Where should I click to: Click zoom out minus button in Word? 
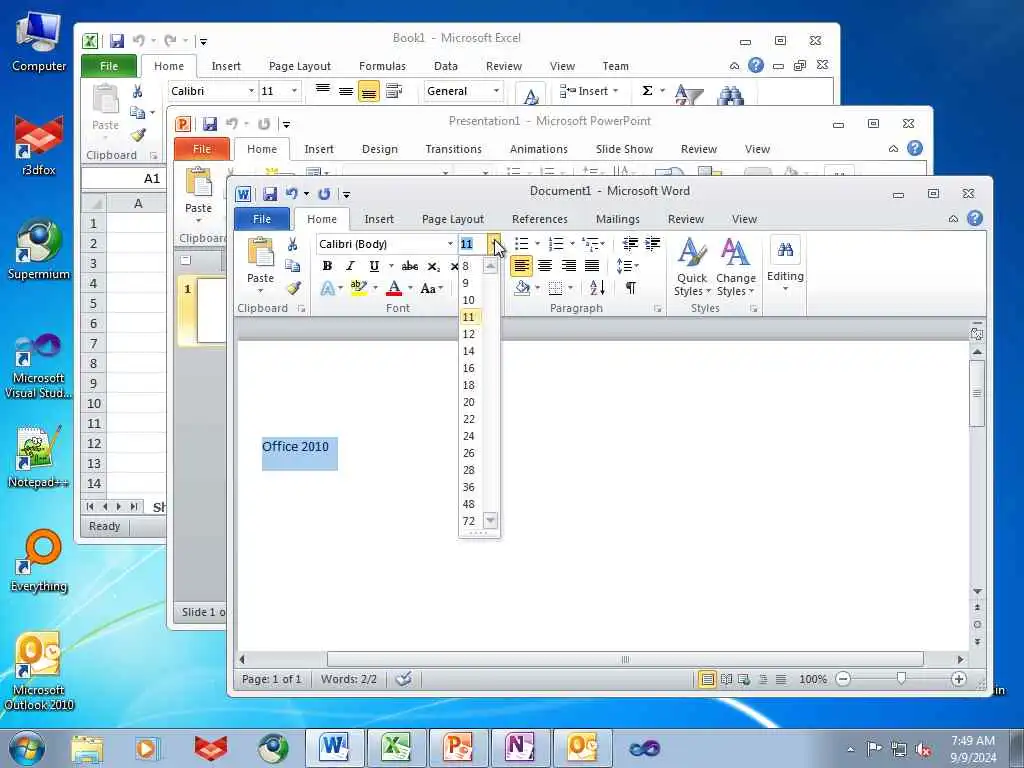click(x=843, y=679)
